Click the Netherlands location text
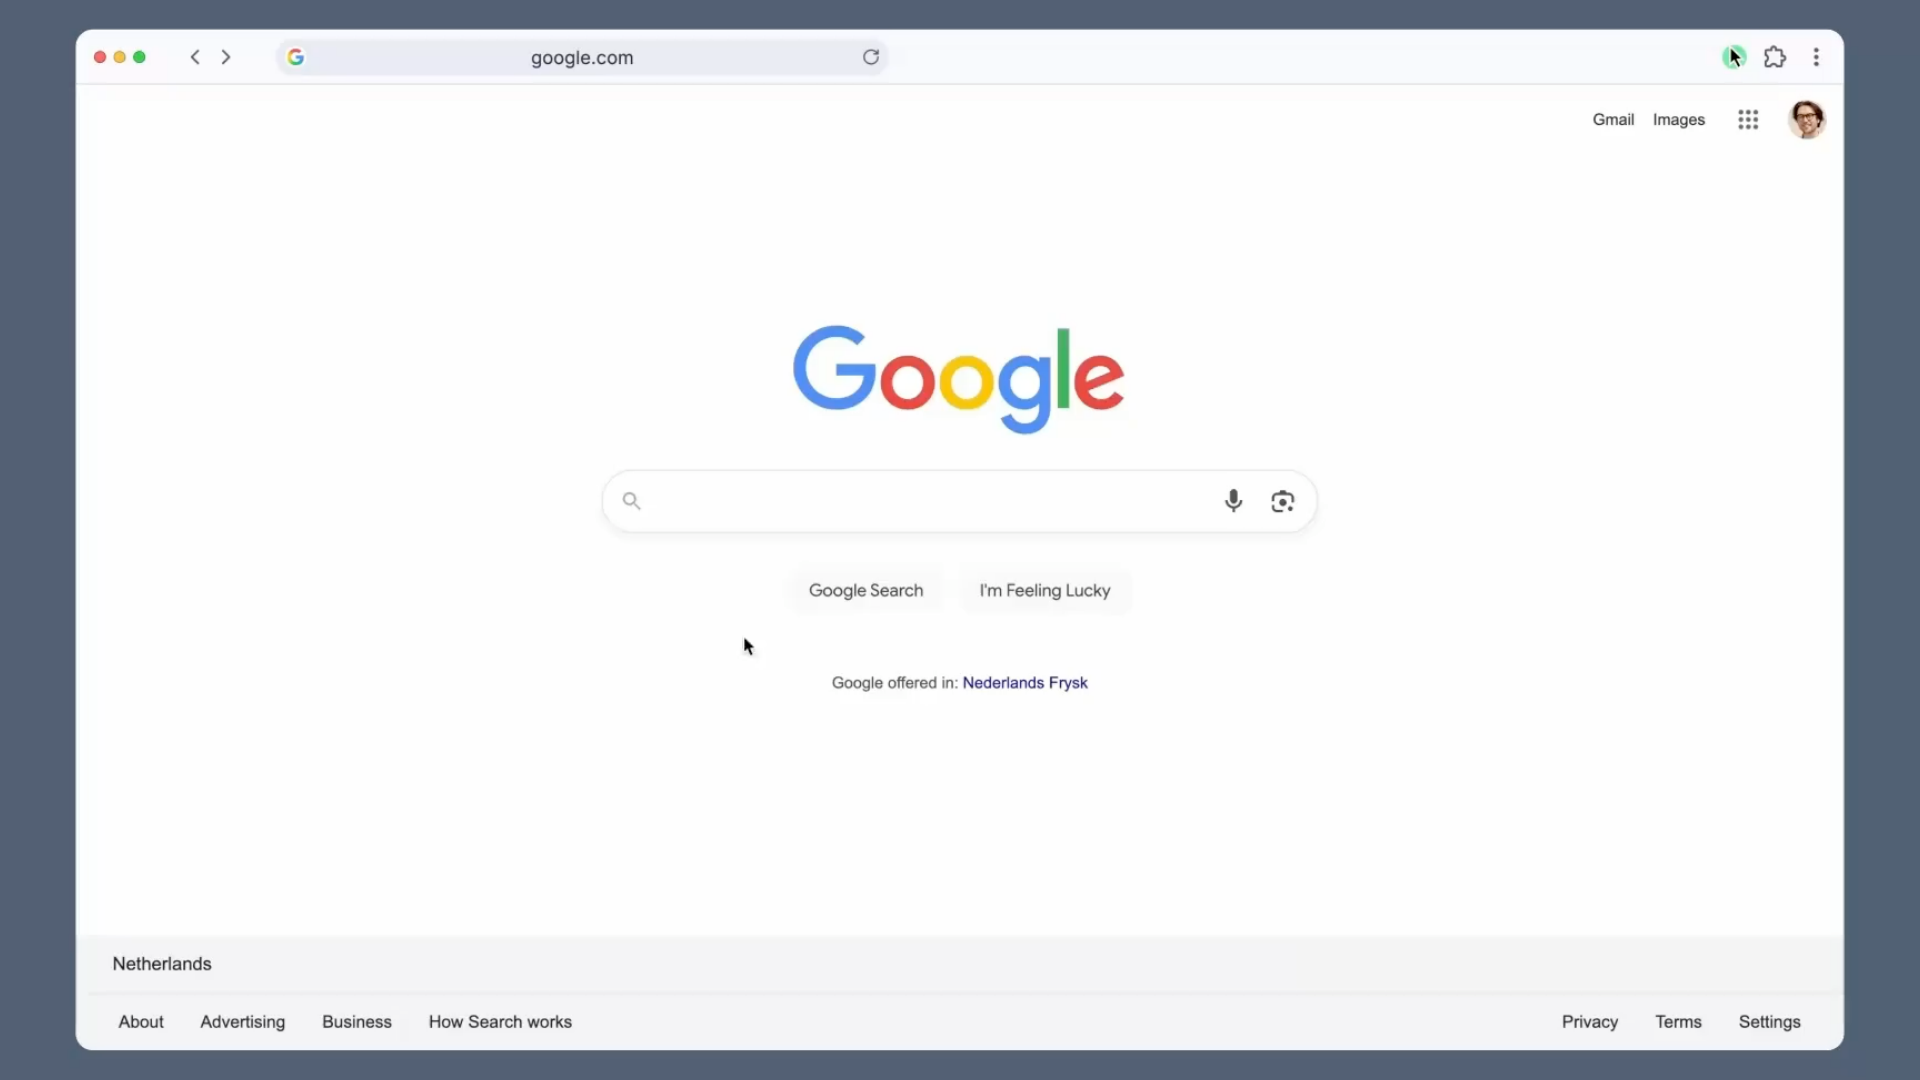1920x1080 pixels. (162, 963)
